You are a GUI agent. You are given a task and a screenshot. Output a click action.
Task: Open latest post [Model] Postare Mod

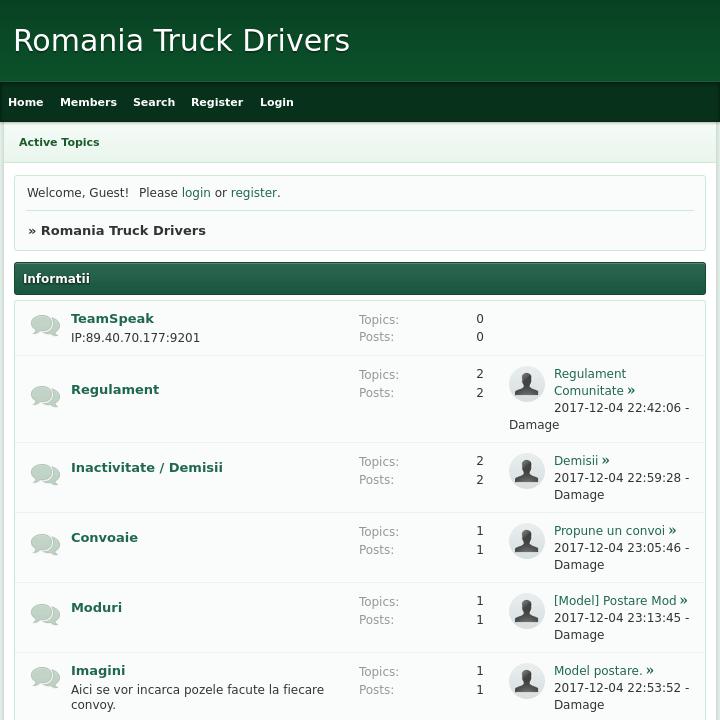click(615, 601)
